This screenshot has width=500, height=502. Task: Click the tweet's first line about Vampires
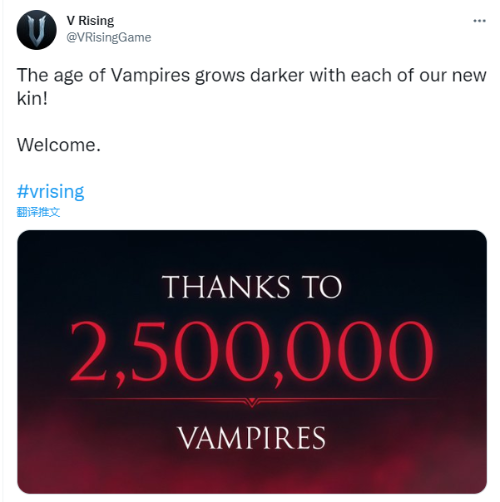click(252, 75)
